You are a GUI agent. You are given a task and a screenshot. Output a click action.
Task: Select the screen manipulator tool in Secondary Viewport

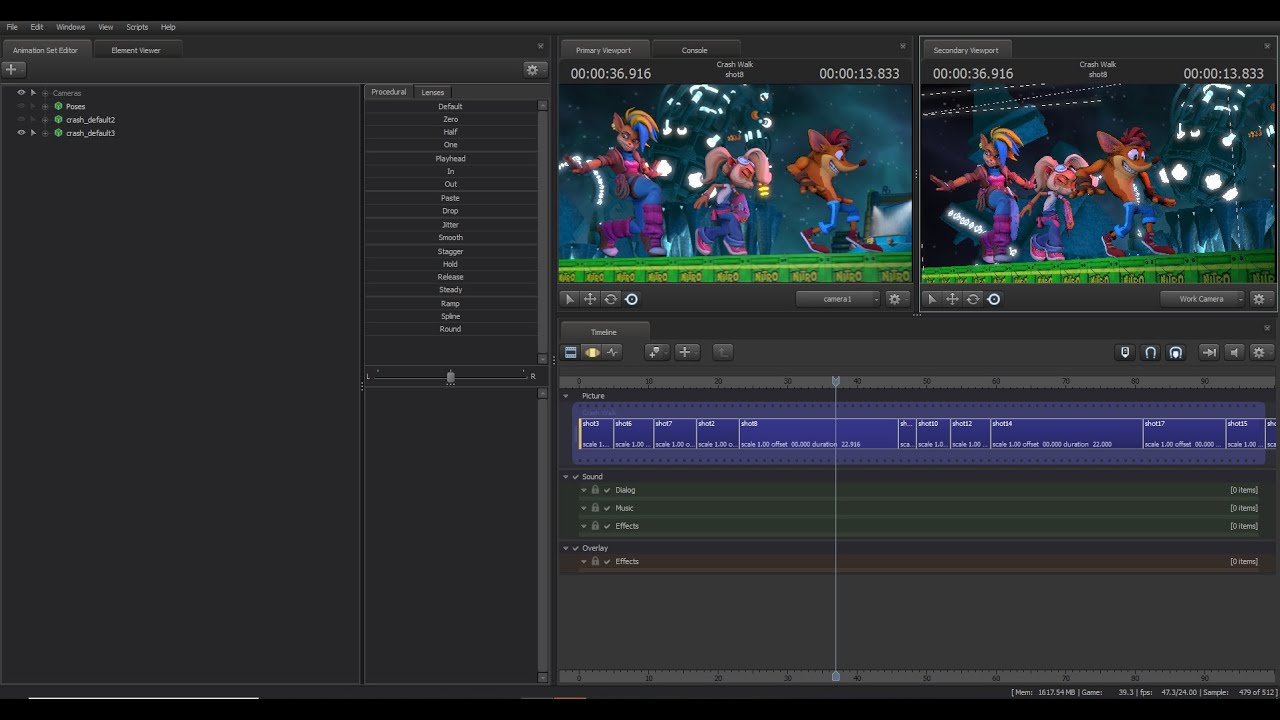pyautogui.click(x=993, y=299)
